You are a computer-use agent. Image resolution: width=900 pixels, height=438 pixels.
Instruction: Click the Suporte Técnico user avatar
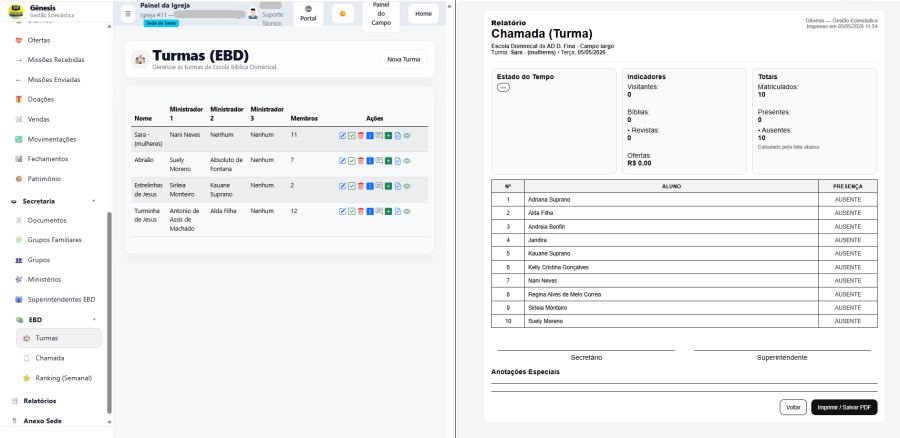pos(253,14)
